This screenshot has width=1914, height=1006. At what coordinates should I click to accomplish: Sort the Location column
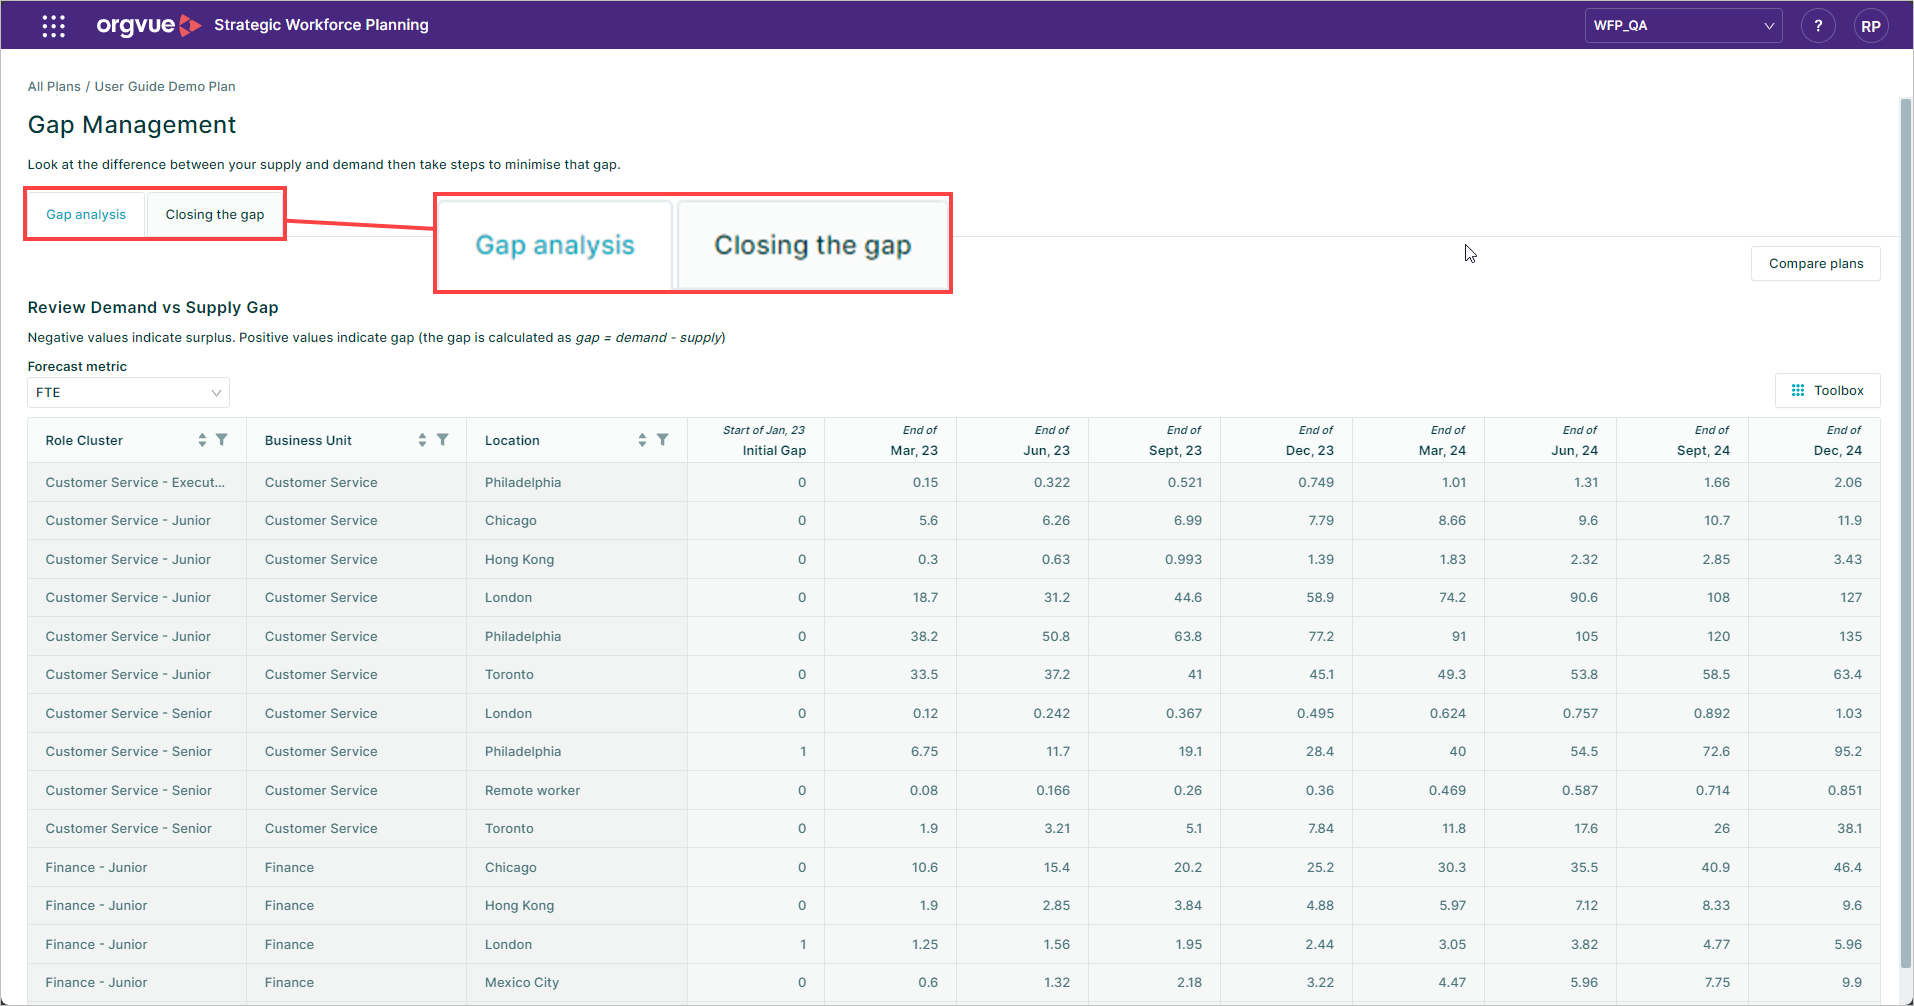coord(642,439)
